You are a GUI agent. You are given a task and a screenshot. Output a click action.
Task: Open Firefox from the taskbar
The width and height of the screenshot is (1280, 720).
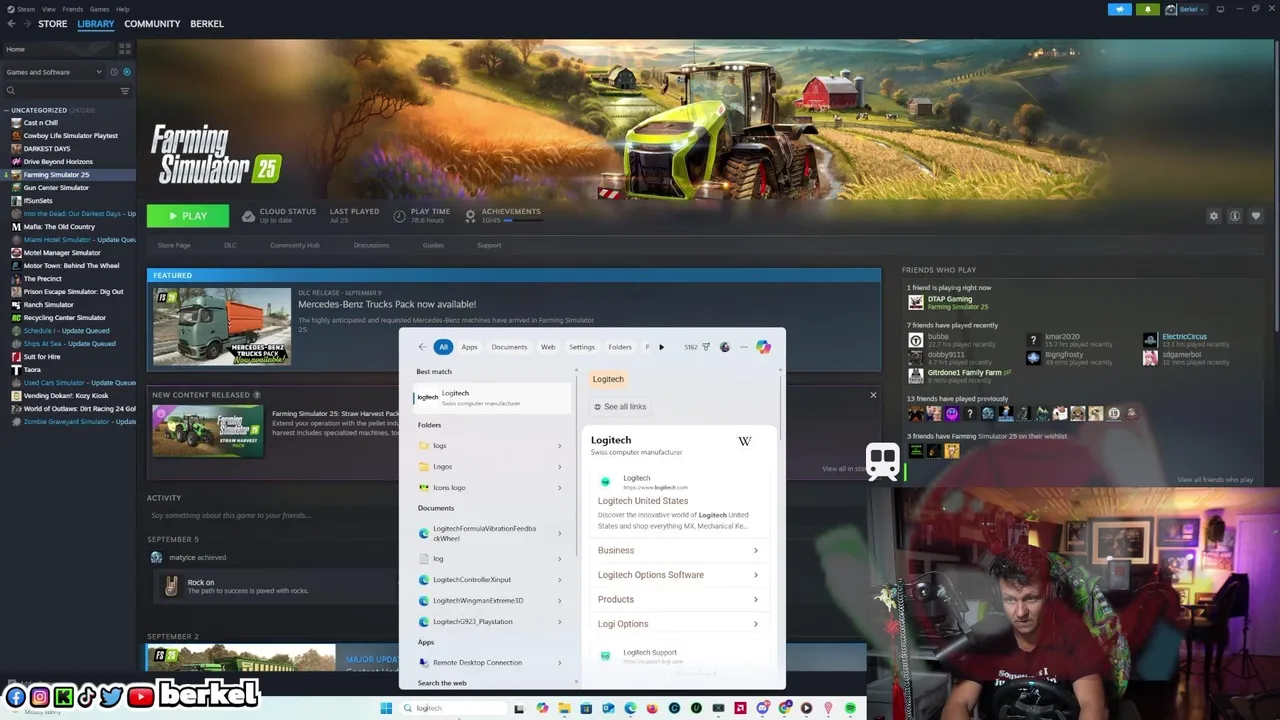(x=652, y=708)
